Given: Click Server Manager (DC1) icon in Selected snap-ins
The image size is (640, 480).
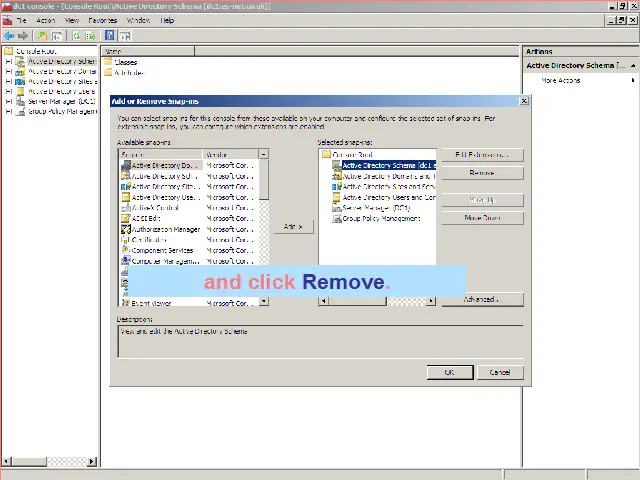Looking at the screenshot, I should [x=336, y=208].
